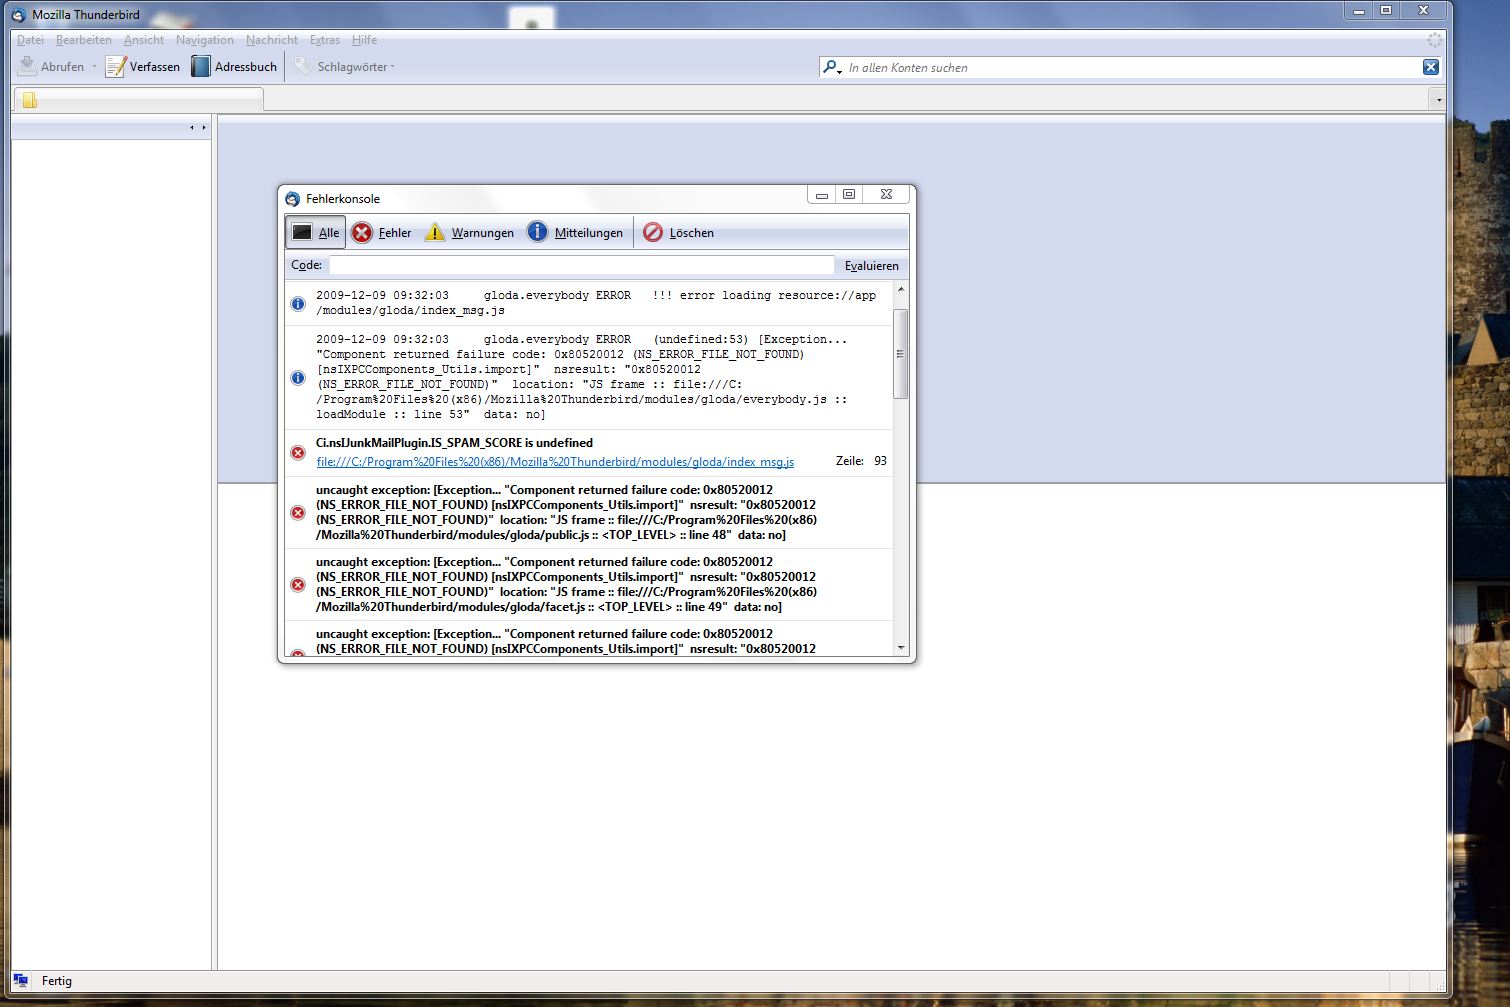This screenshot has width=1510, height=1007.
Task: Click the error icon beside the facet.js exception
Action: click(x=298, y=585)
